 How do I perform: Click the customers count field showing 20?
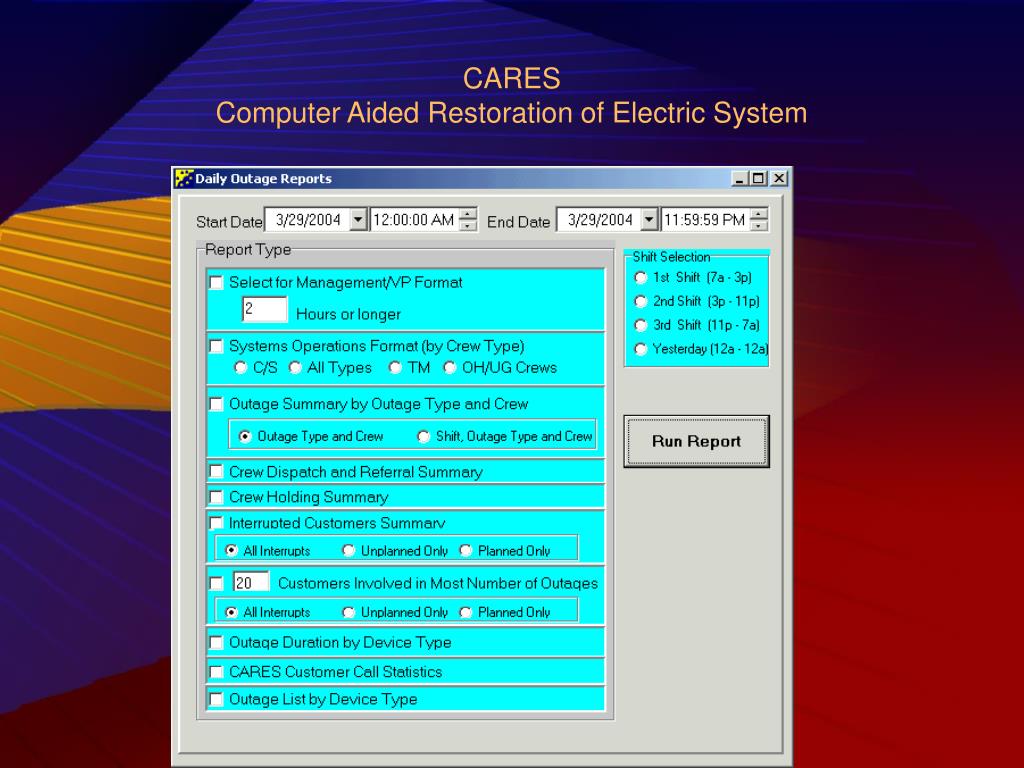coord(251,582)
